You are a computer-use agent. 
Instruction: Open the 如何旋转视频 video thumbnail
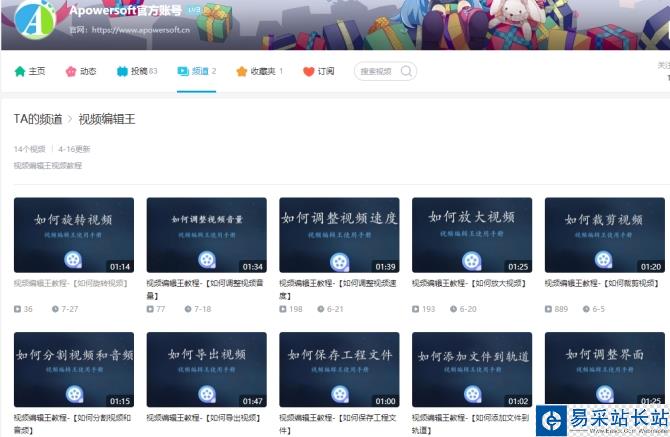(73, 235)
